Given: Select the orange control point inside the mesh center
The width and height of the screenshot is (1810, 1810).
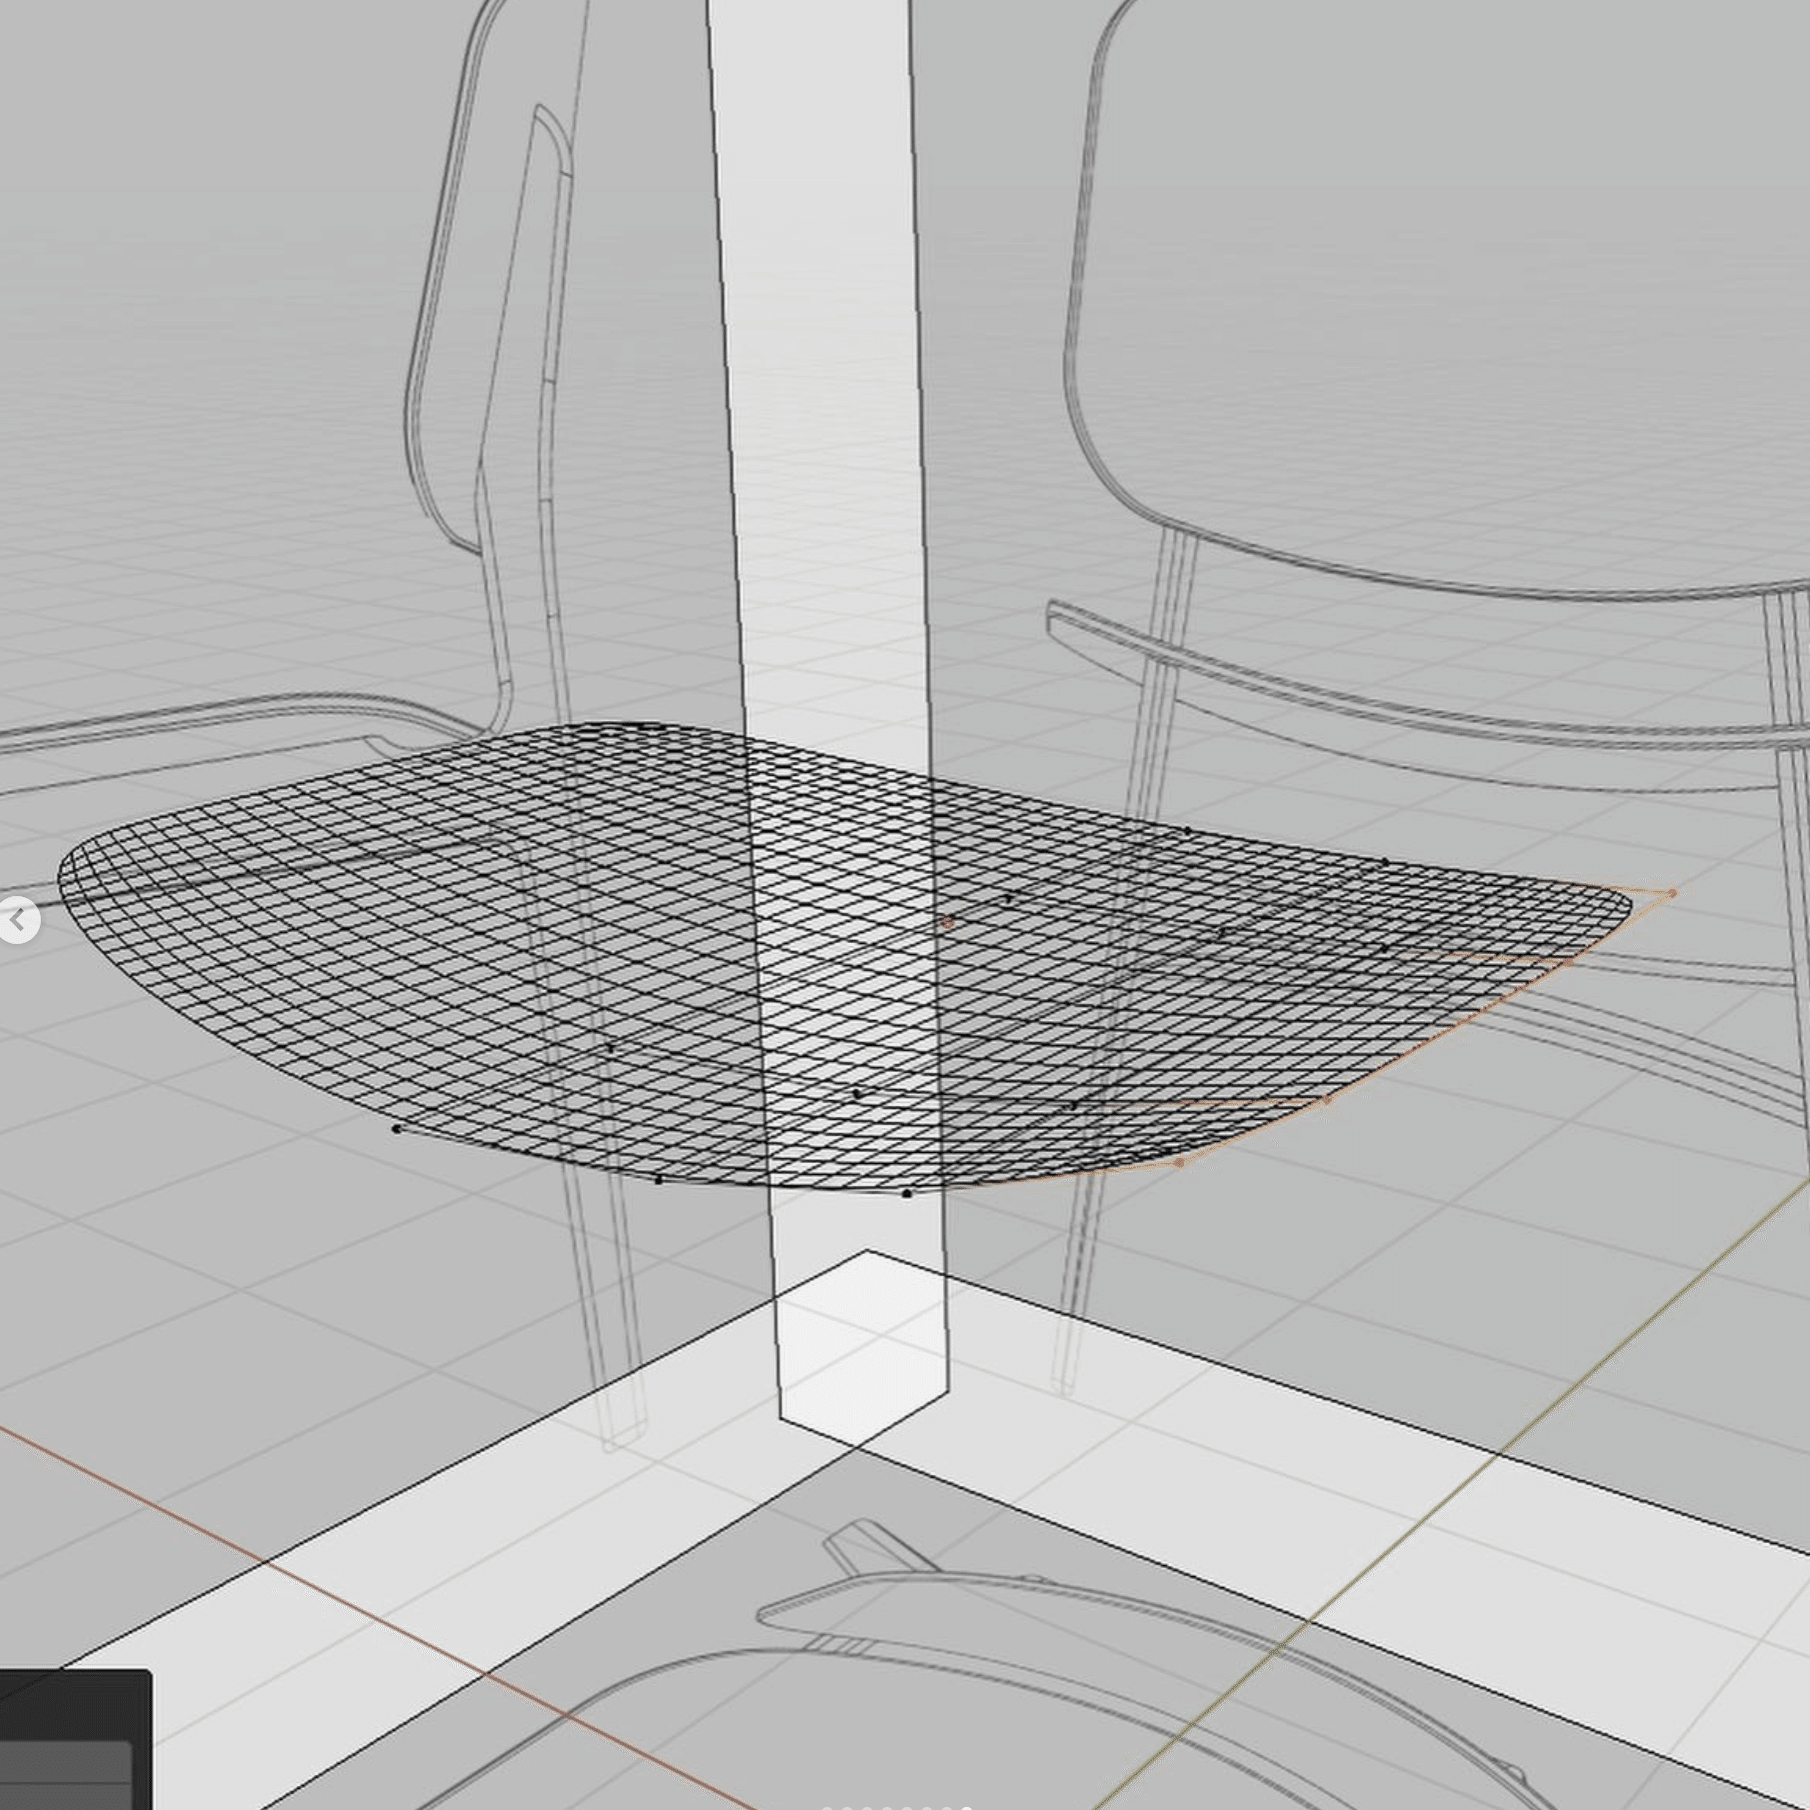Looking at the screenshot, I should pos(948,922).
